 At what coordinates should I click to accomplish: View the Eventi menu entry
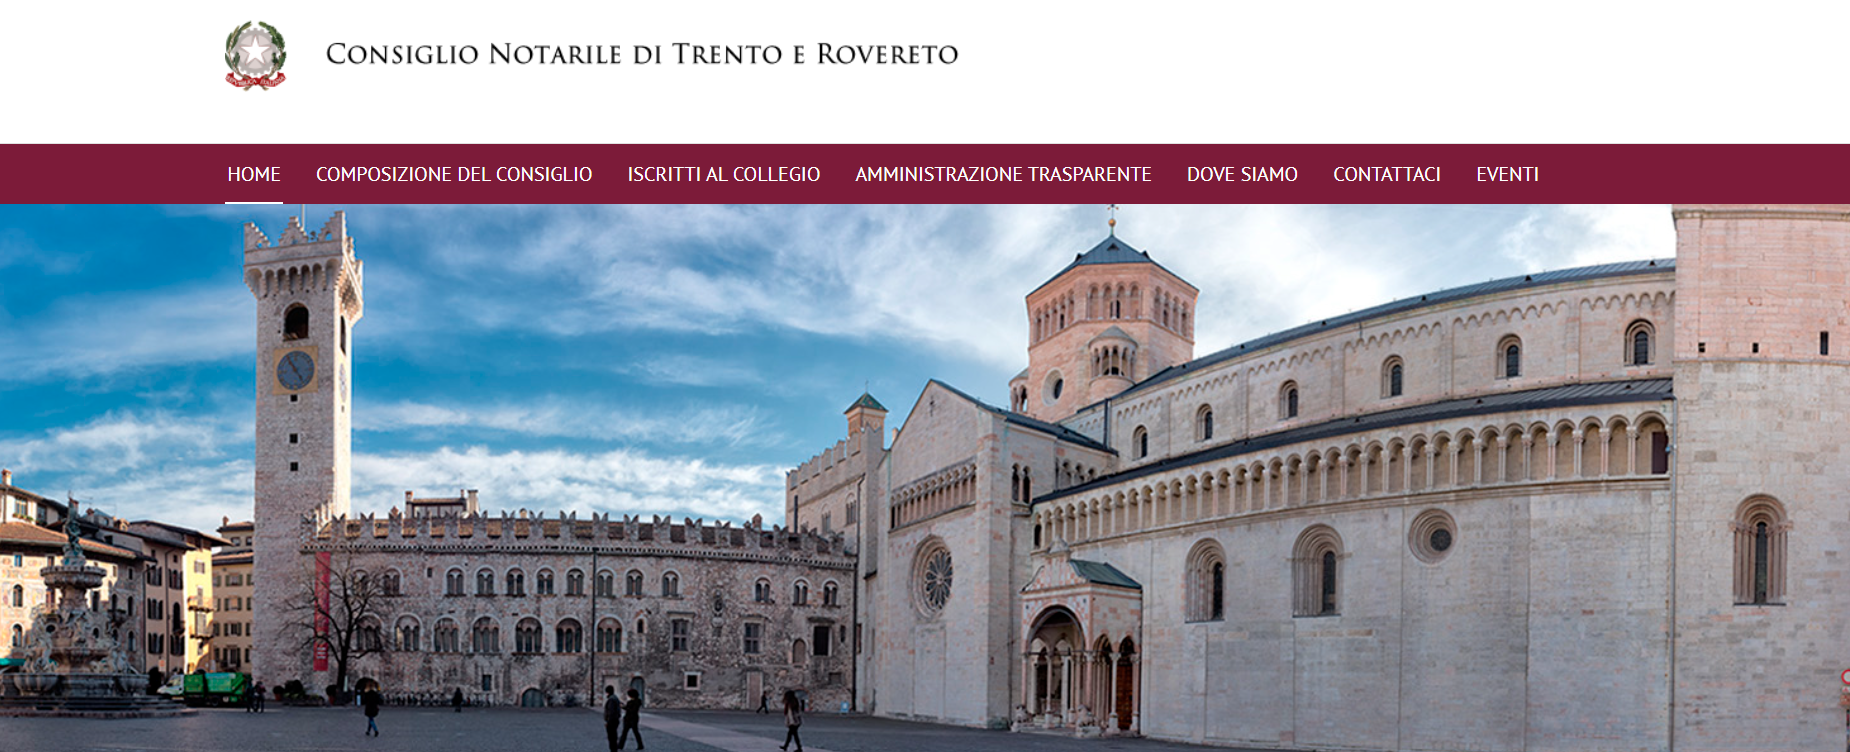point(1507,174)
